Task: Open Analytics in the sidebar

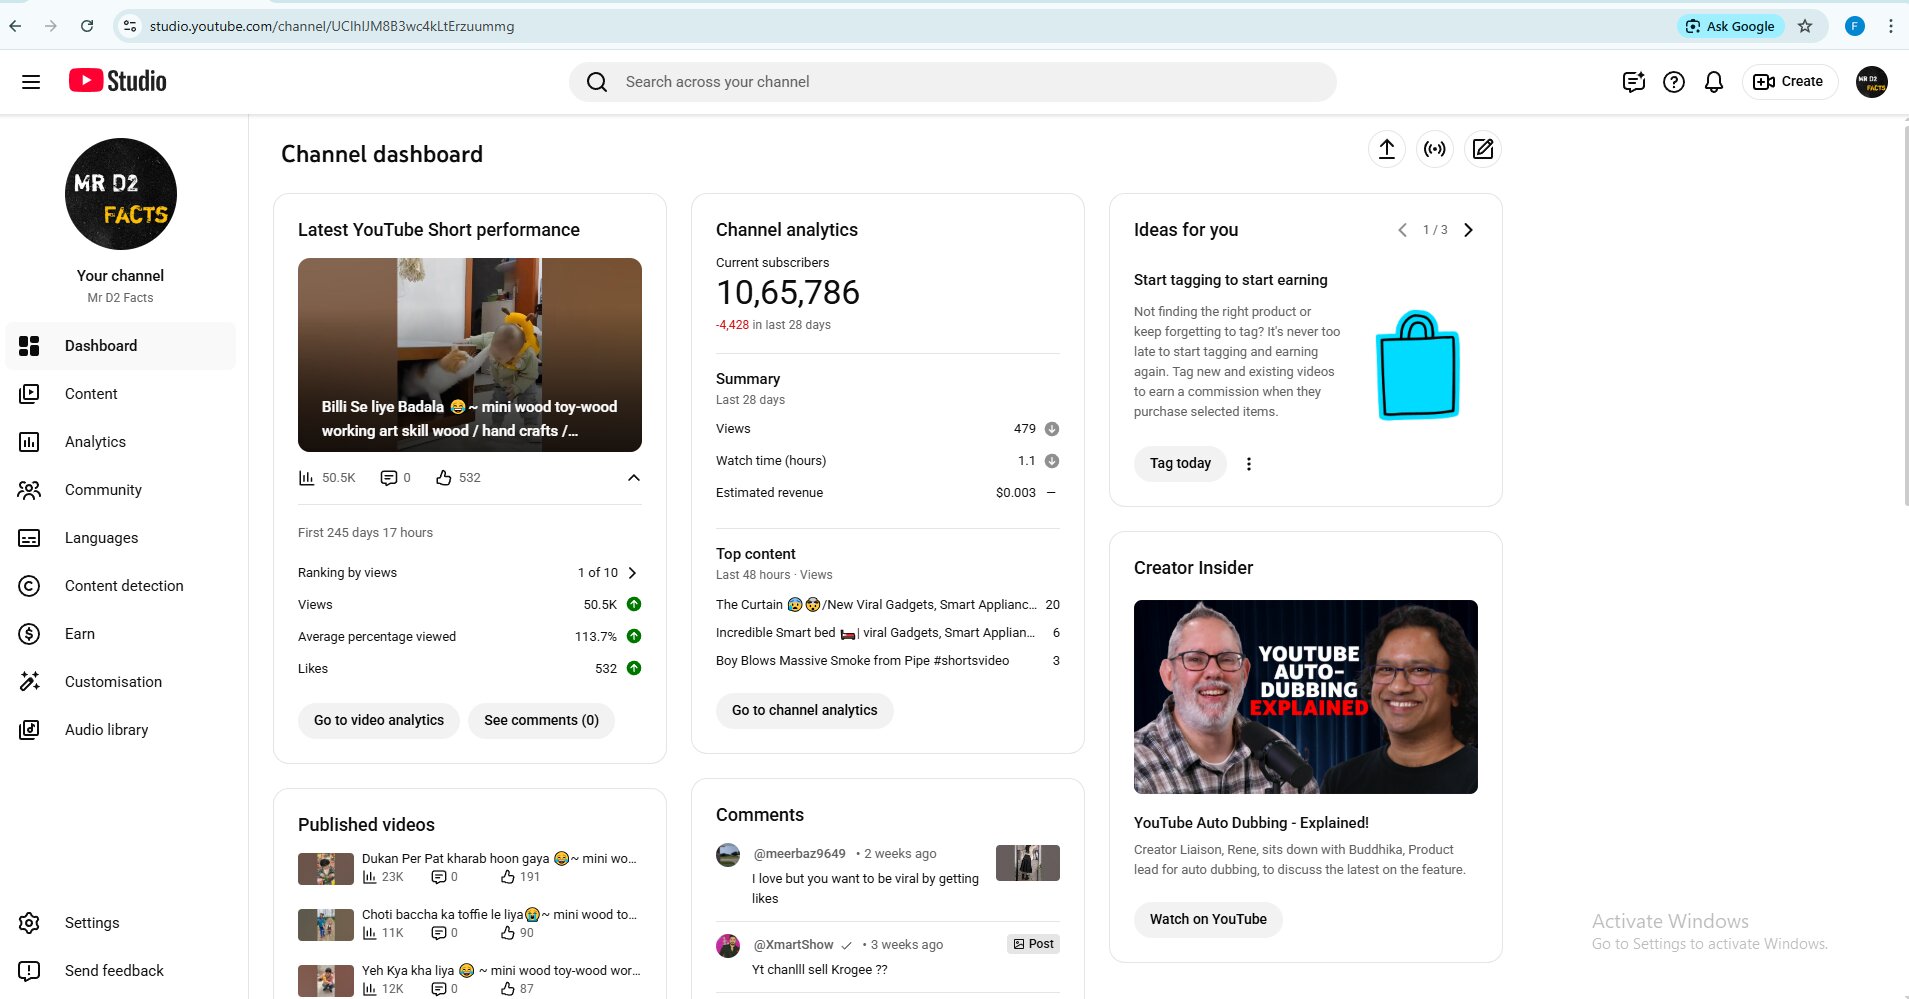Action: (95, 442)
